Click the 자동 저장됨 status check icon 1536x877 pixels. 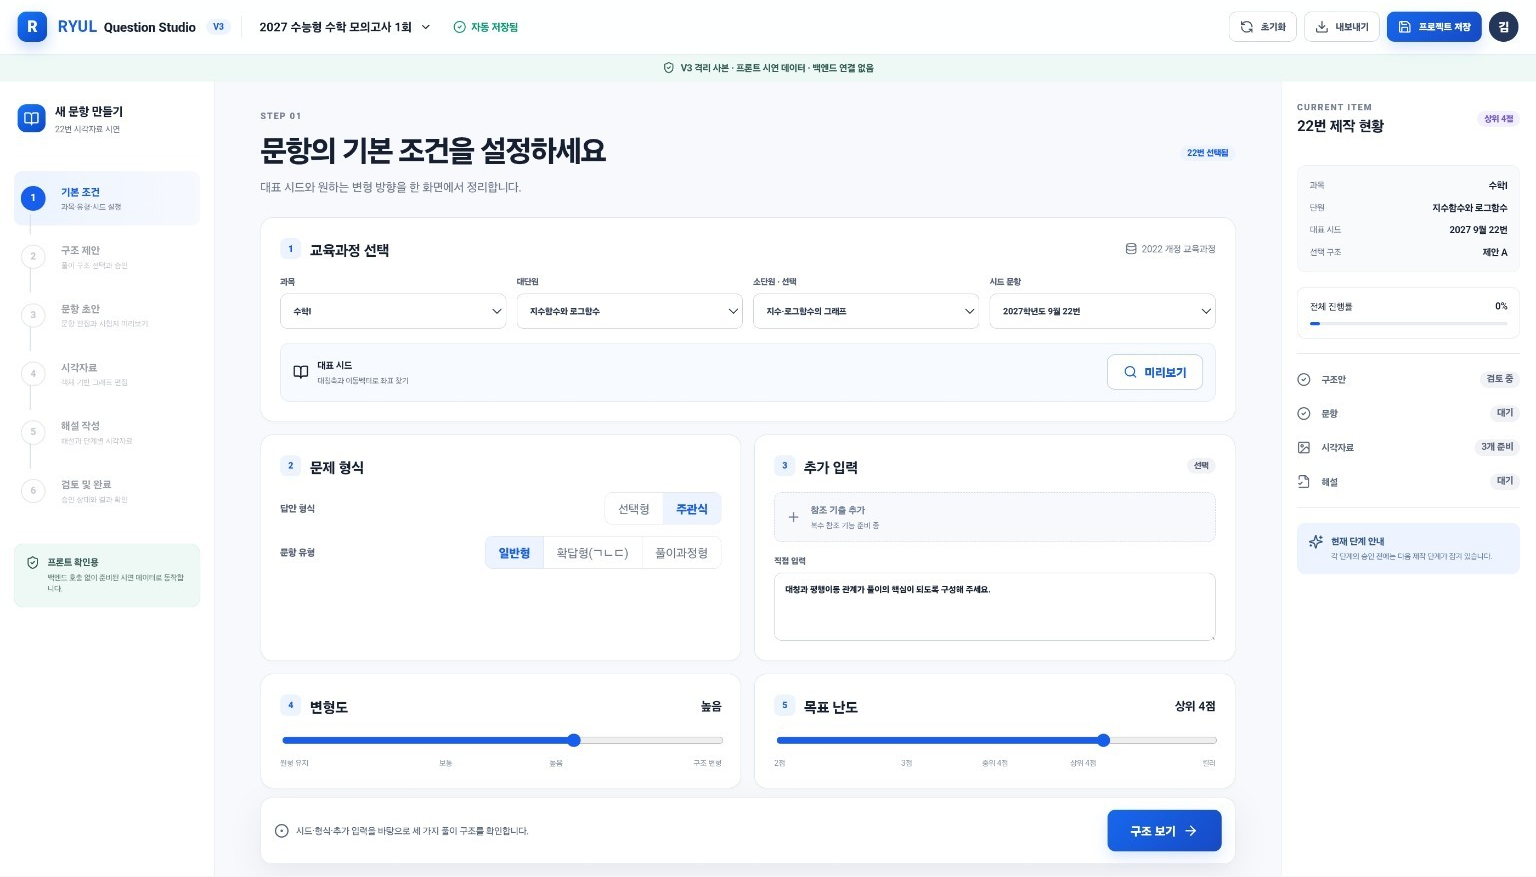coord(460,27)
